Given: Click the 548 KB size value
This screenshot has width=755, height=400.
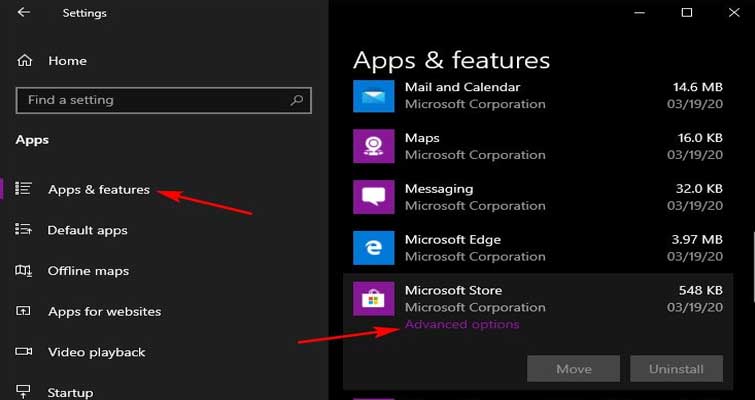Looking at the screenshot, I should (701, 290).
